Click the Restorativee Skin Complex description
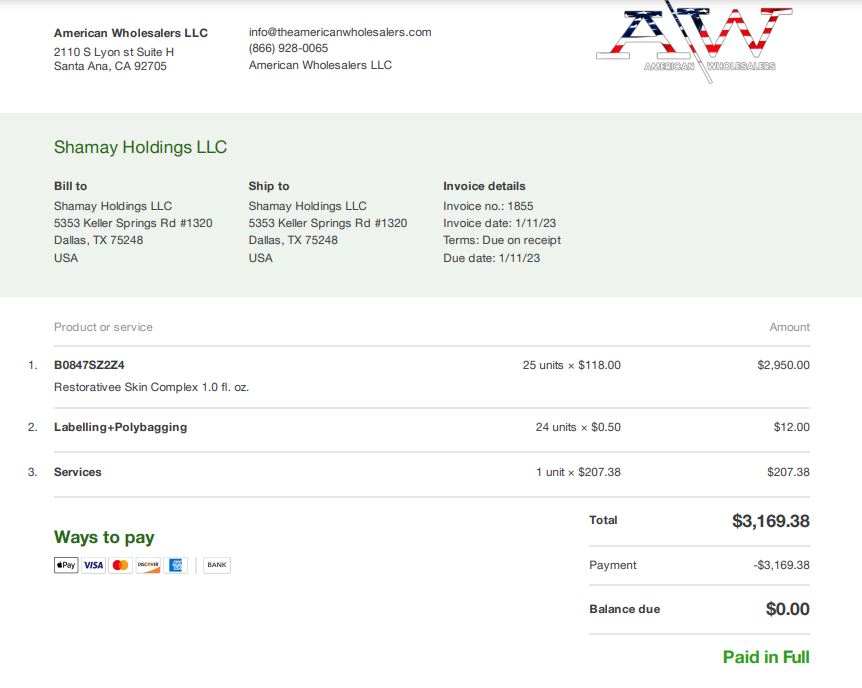 point(151,387)
